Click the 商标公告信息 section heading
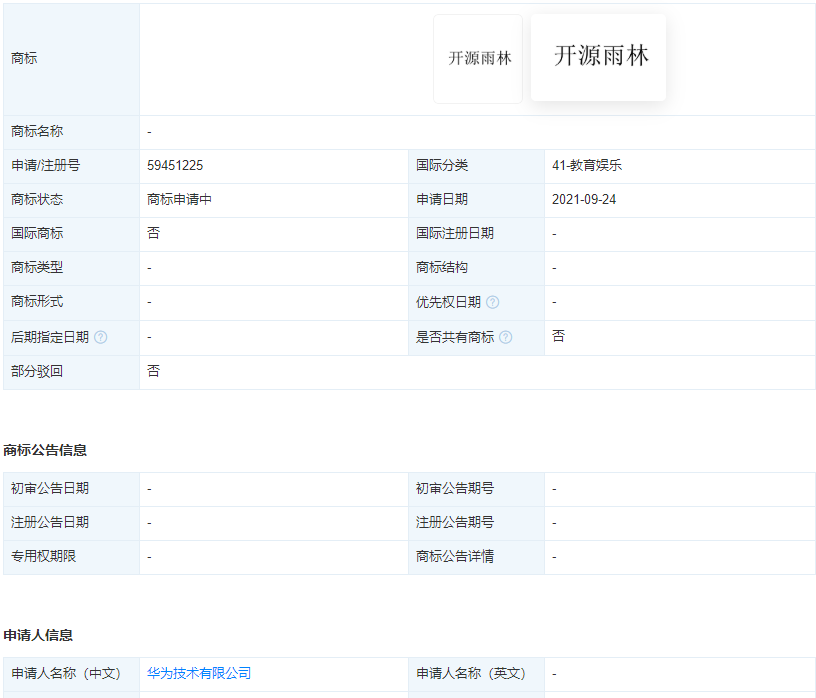This screenshot has height=698, width=816. (x=45, y=450)
